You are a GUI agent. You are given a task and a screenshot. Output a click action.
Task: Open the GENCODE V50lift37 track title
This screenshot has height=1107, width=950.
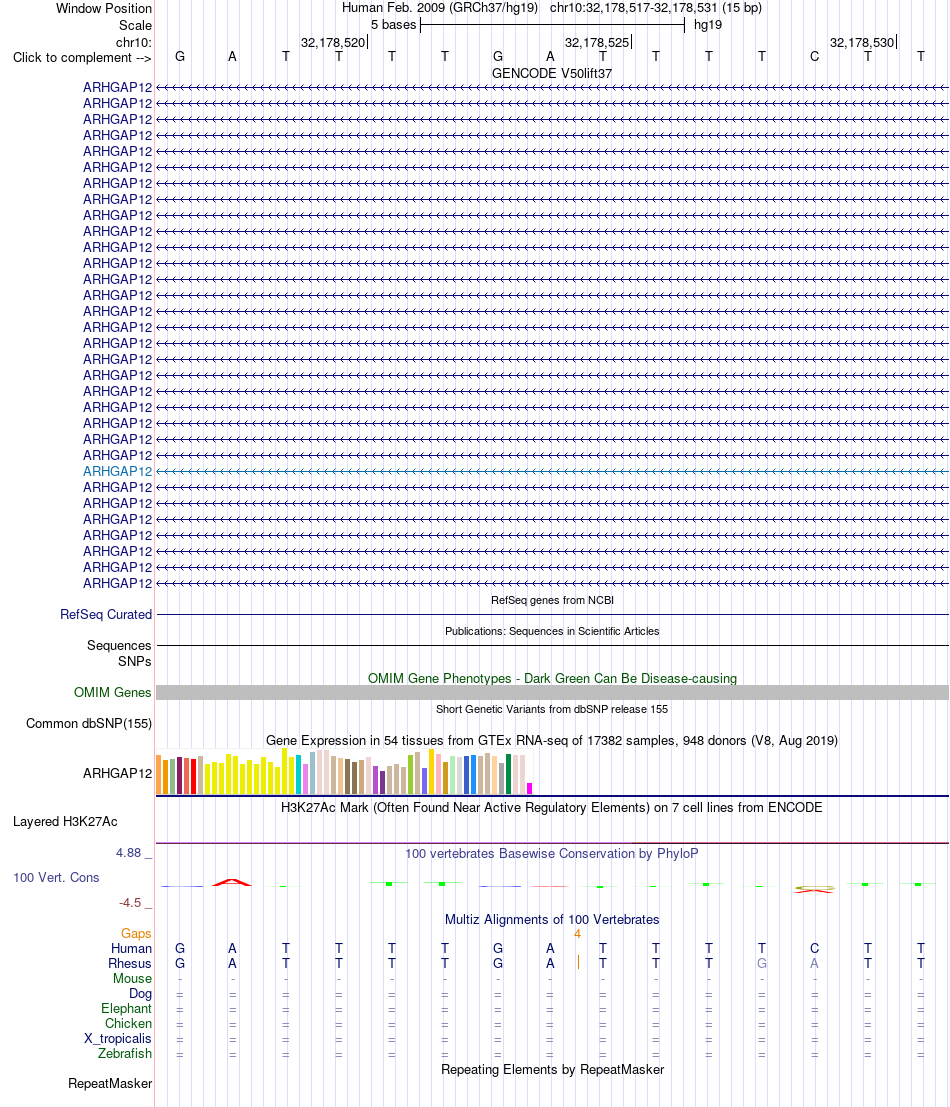(551, 73)
